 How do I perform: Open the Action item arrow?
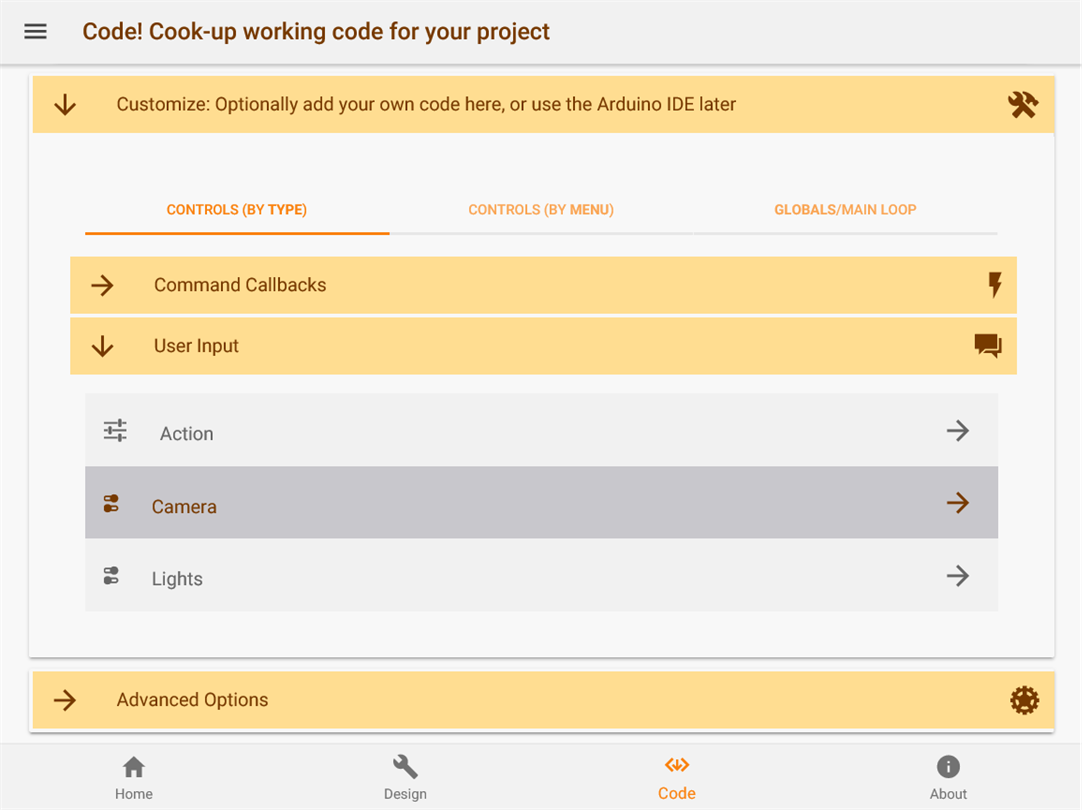click(x=957, y=431)
